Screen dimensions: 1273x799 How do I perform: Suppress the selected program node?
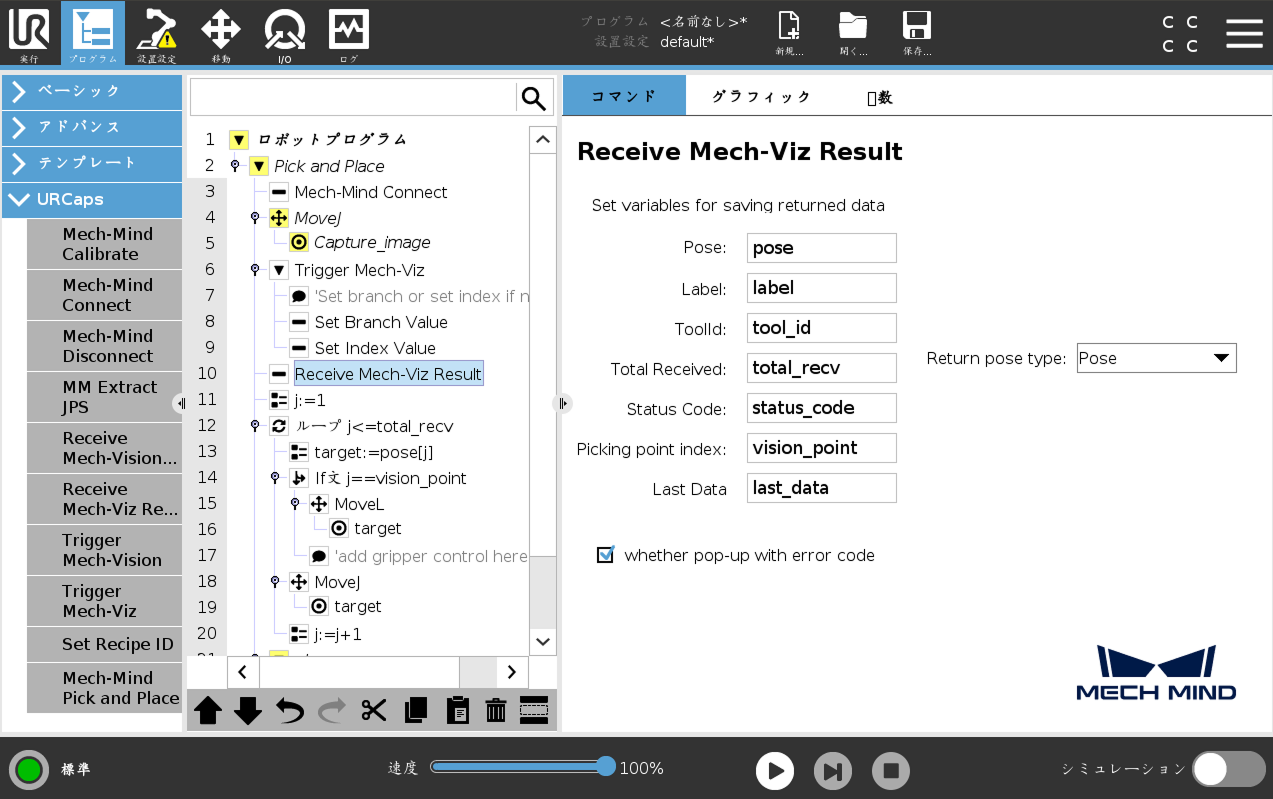click(534, 710)
